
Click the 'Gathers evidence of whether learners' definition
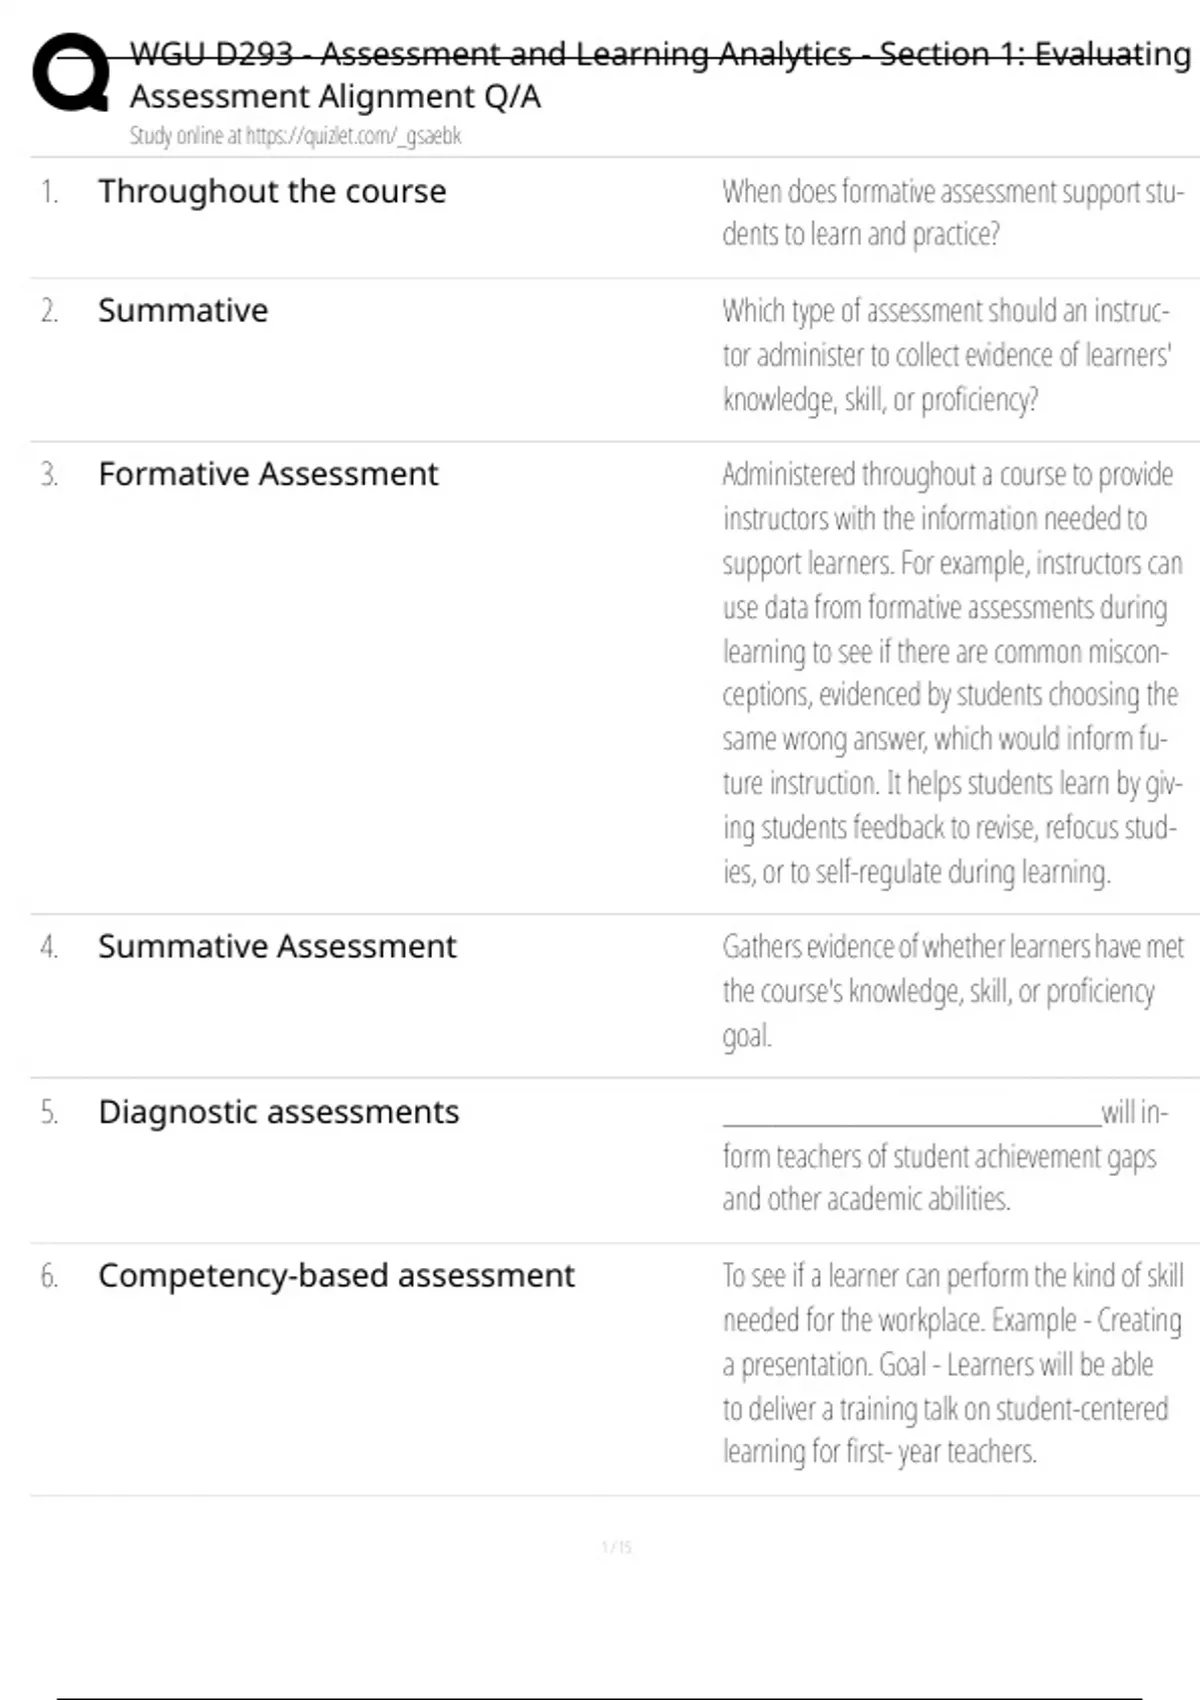point(953,991)
